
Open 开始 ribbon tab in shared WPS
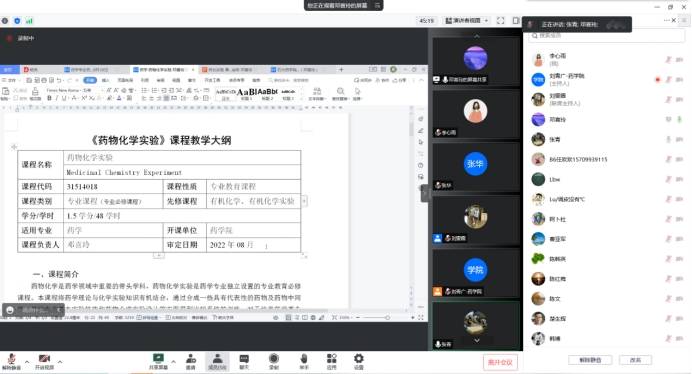90,80
